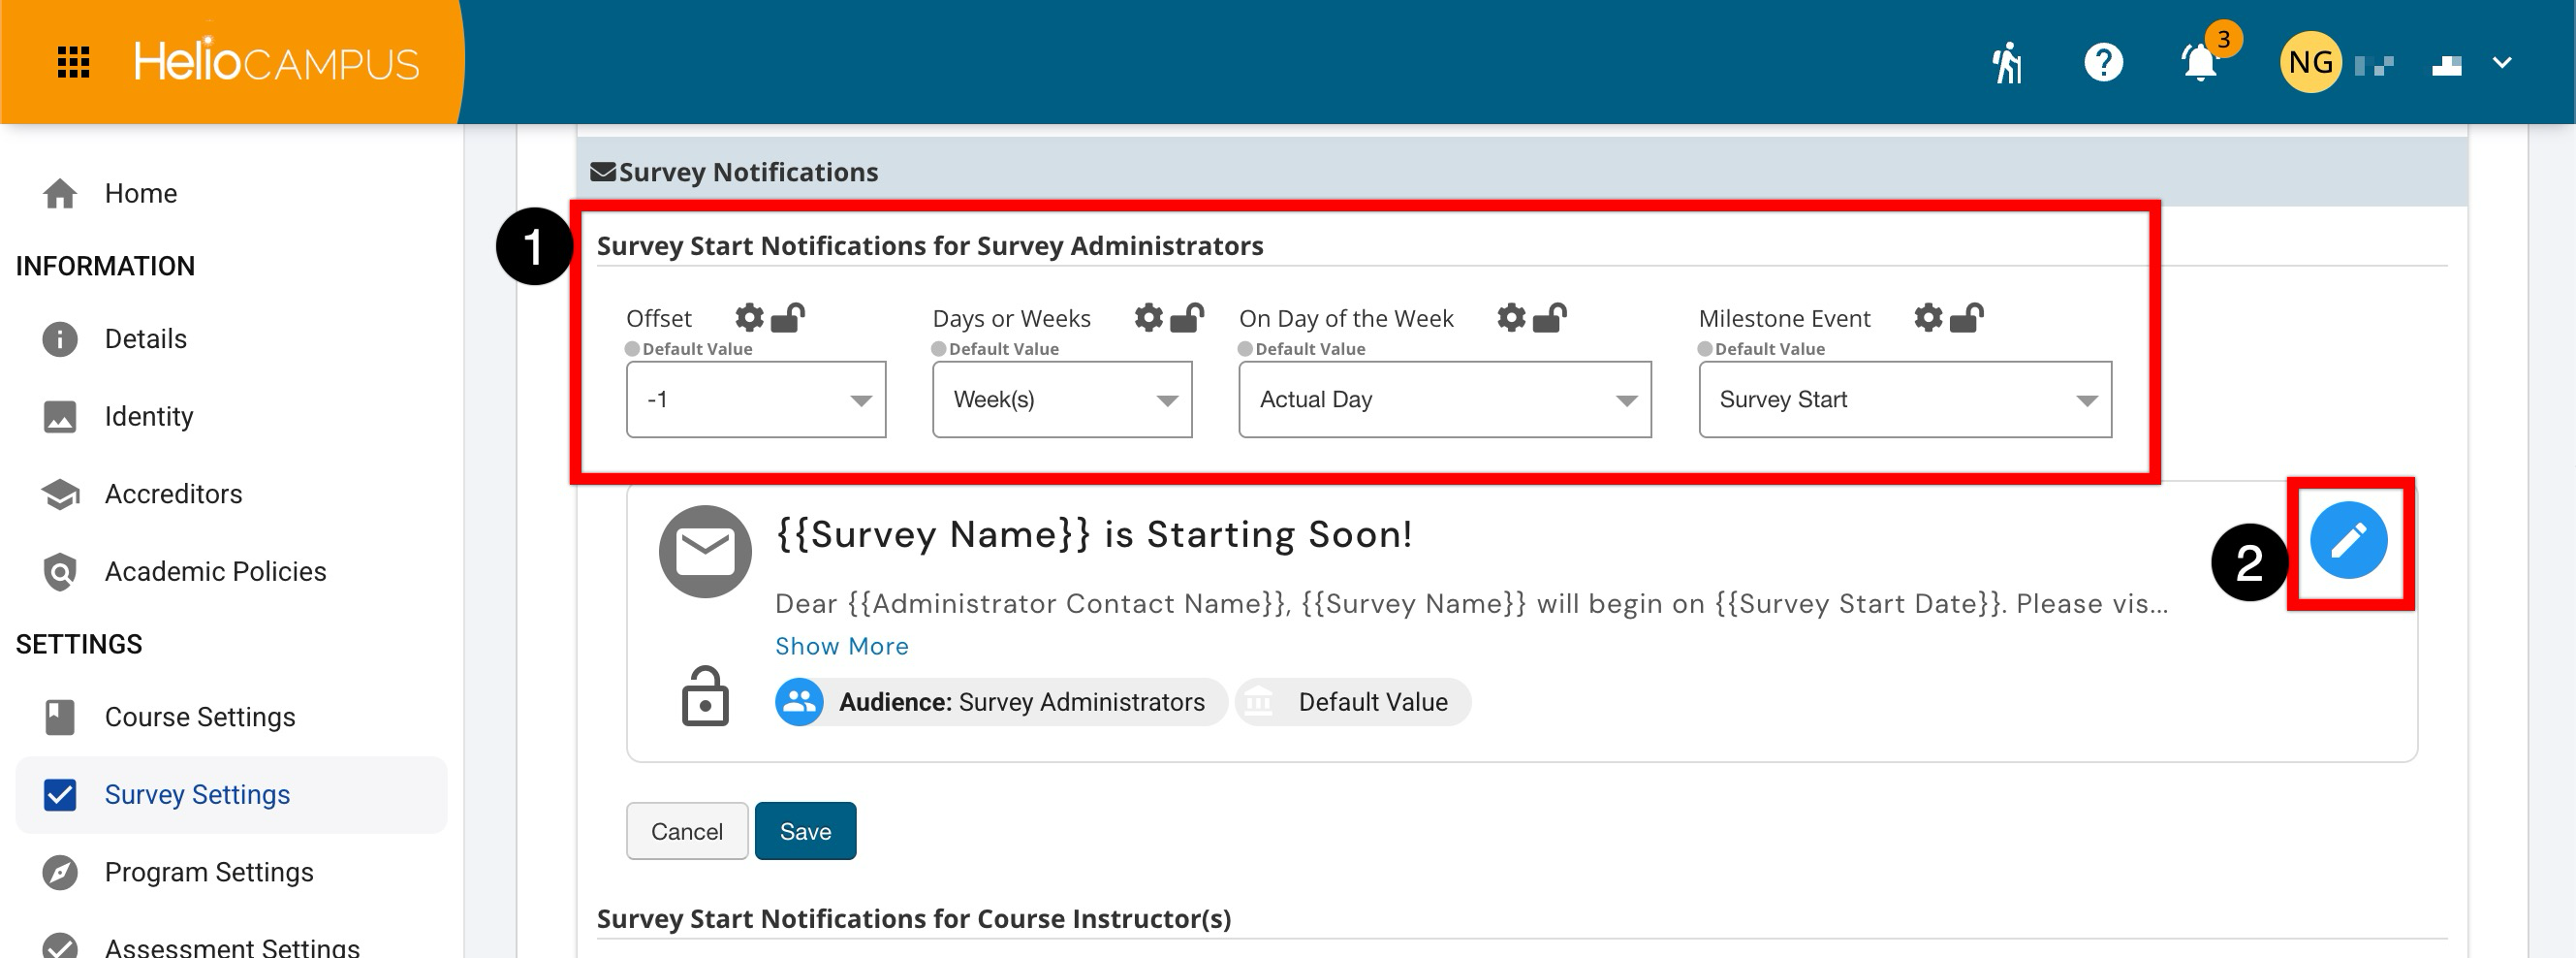This screenshot has height=958, width=2576.
Task: Save the survey notification settings
Action: [805, 831]
